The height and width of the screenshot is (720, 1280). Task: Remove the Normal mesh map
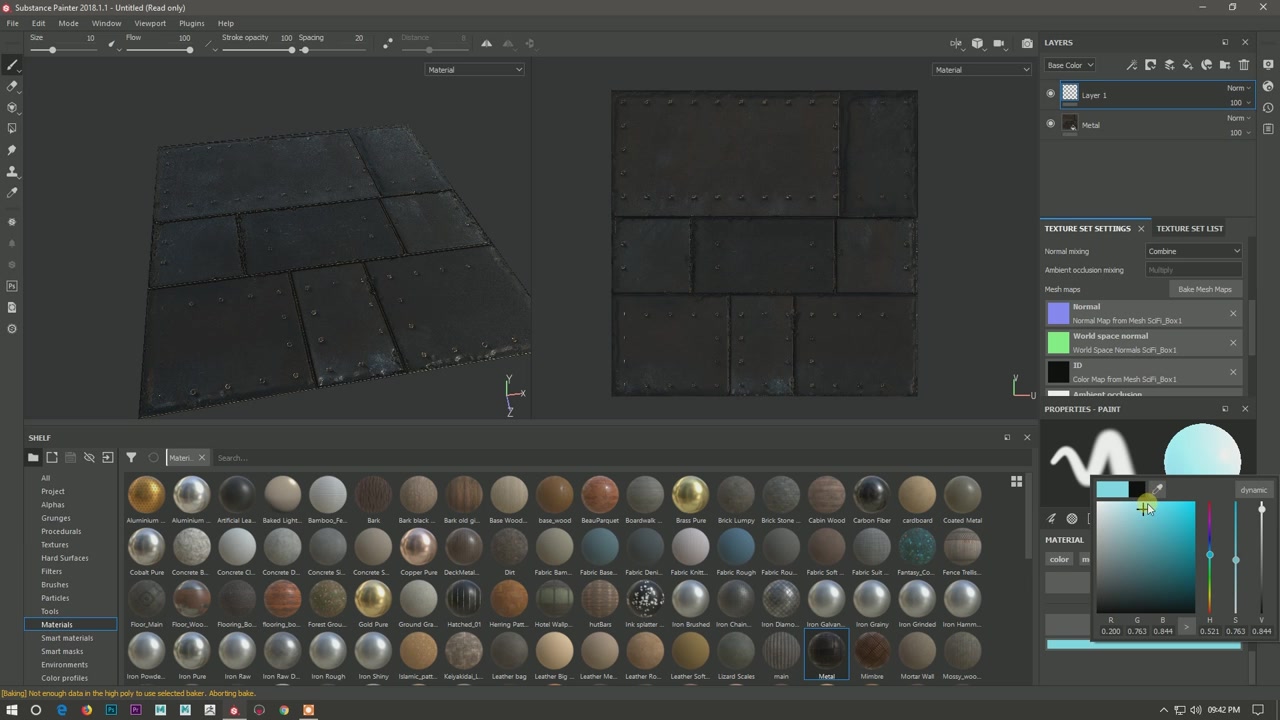point(1233,314)
